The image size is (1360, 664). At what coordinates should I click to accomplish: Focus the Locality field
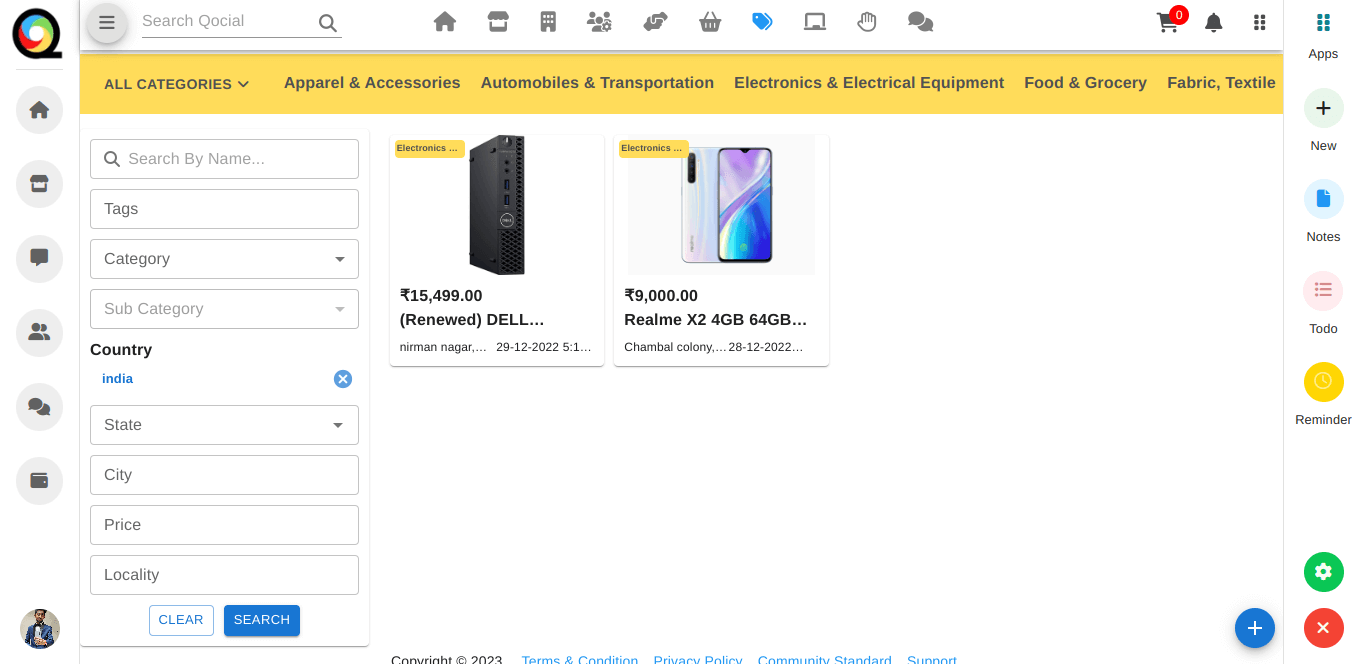pyautogui.click(x=224, y=575)
